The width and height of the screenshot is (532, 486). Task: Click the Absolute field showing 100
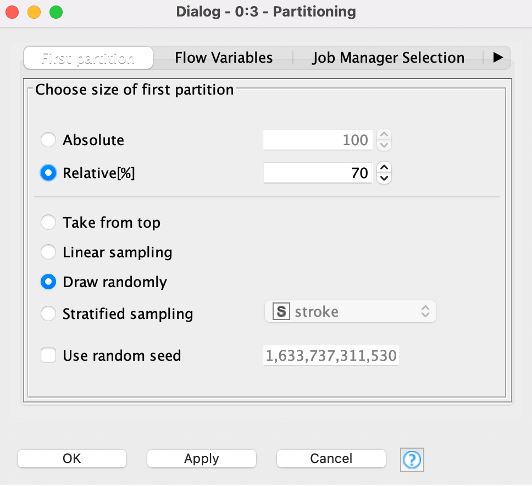click(x=318, y=140)
